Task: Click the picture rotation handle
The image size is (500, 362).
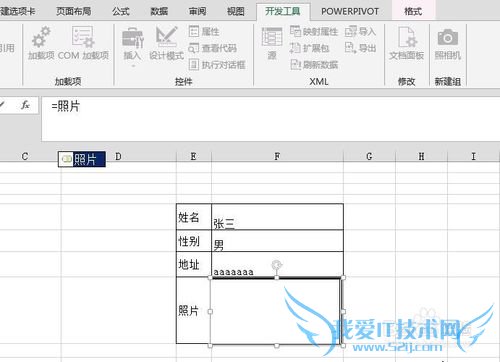Action: pos(276,265)
